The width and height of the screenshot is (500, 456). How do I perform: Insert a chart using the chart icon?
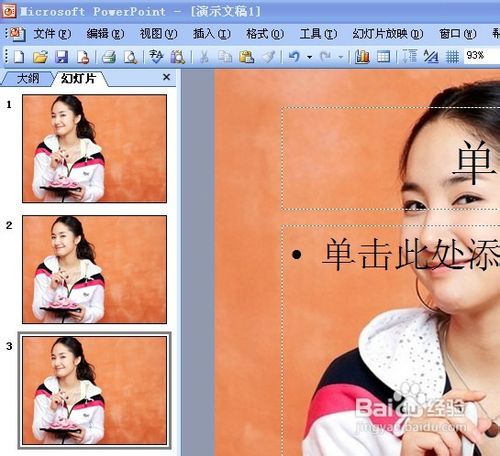pyautogui.click(x=362, y=56)
